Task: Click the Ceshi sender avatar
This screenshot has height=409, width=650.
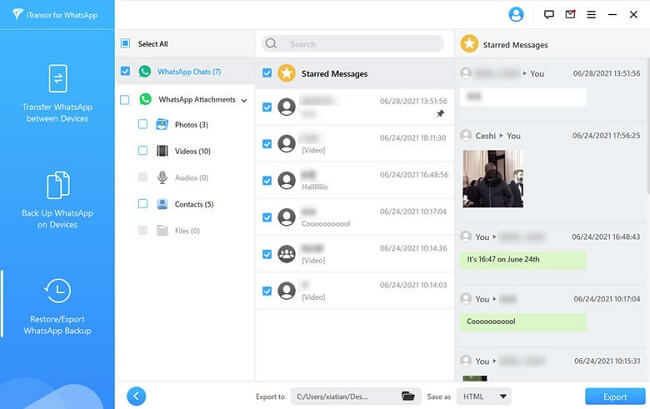Action: coord(466,135)
